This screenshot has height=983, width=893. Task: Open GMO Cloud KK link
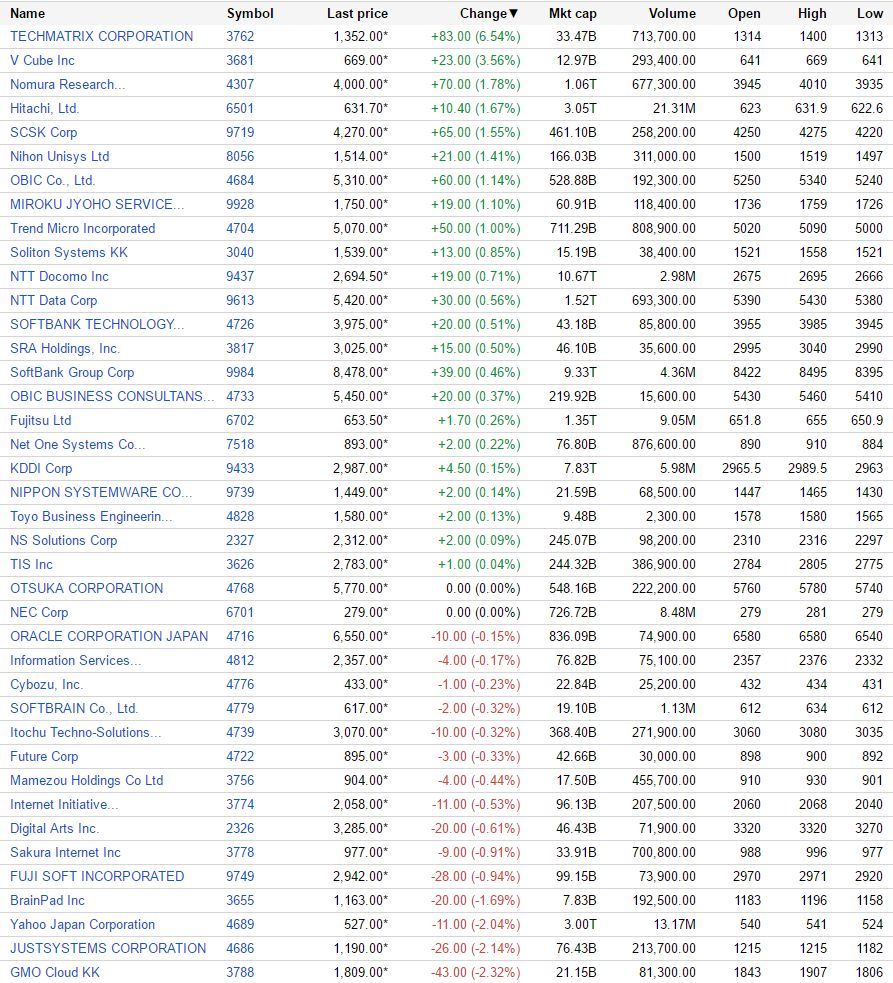[x=55, y=973]
